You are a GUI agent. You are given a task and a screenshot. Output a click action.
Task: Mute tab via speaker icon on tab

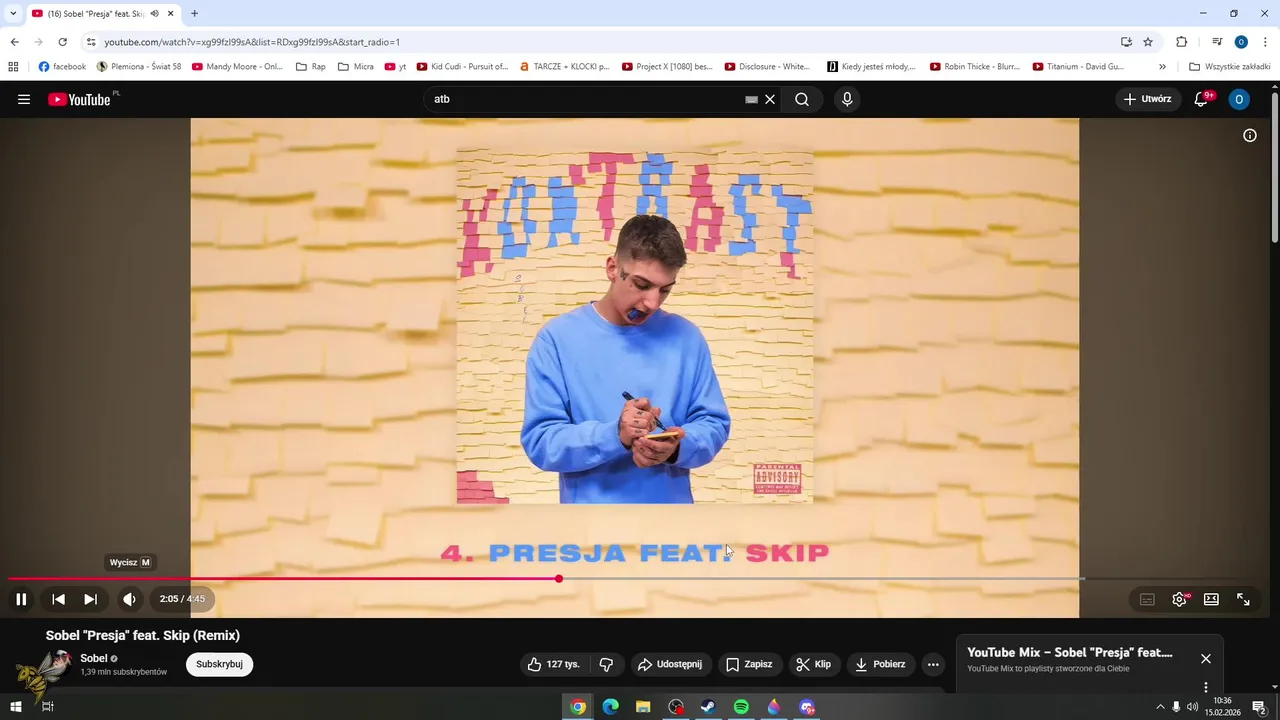pos(154,13)
